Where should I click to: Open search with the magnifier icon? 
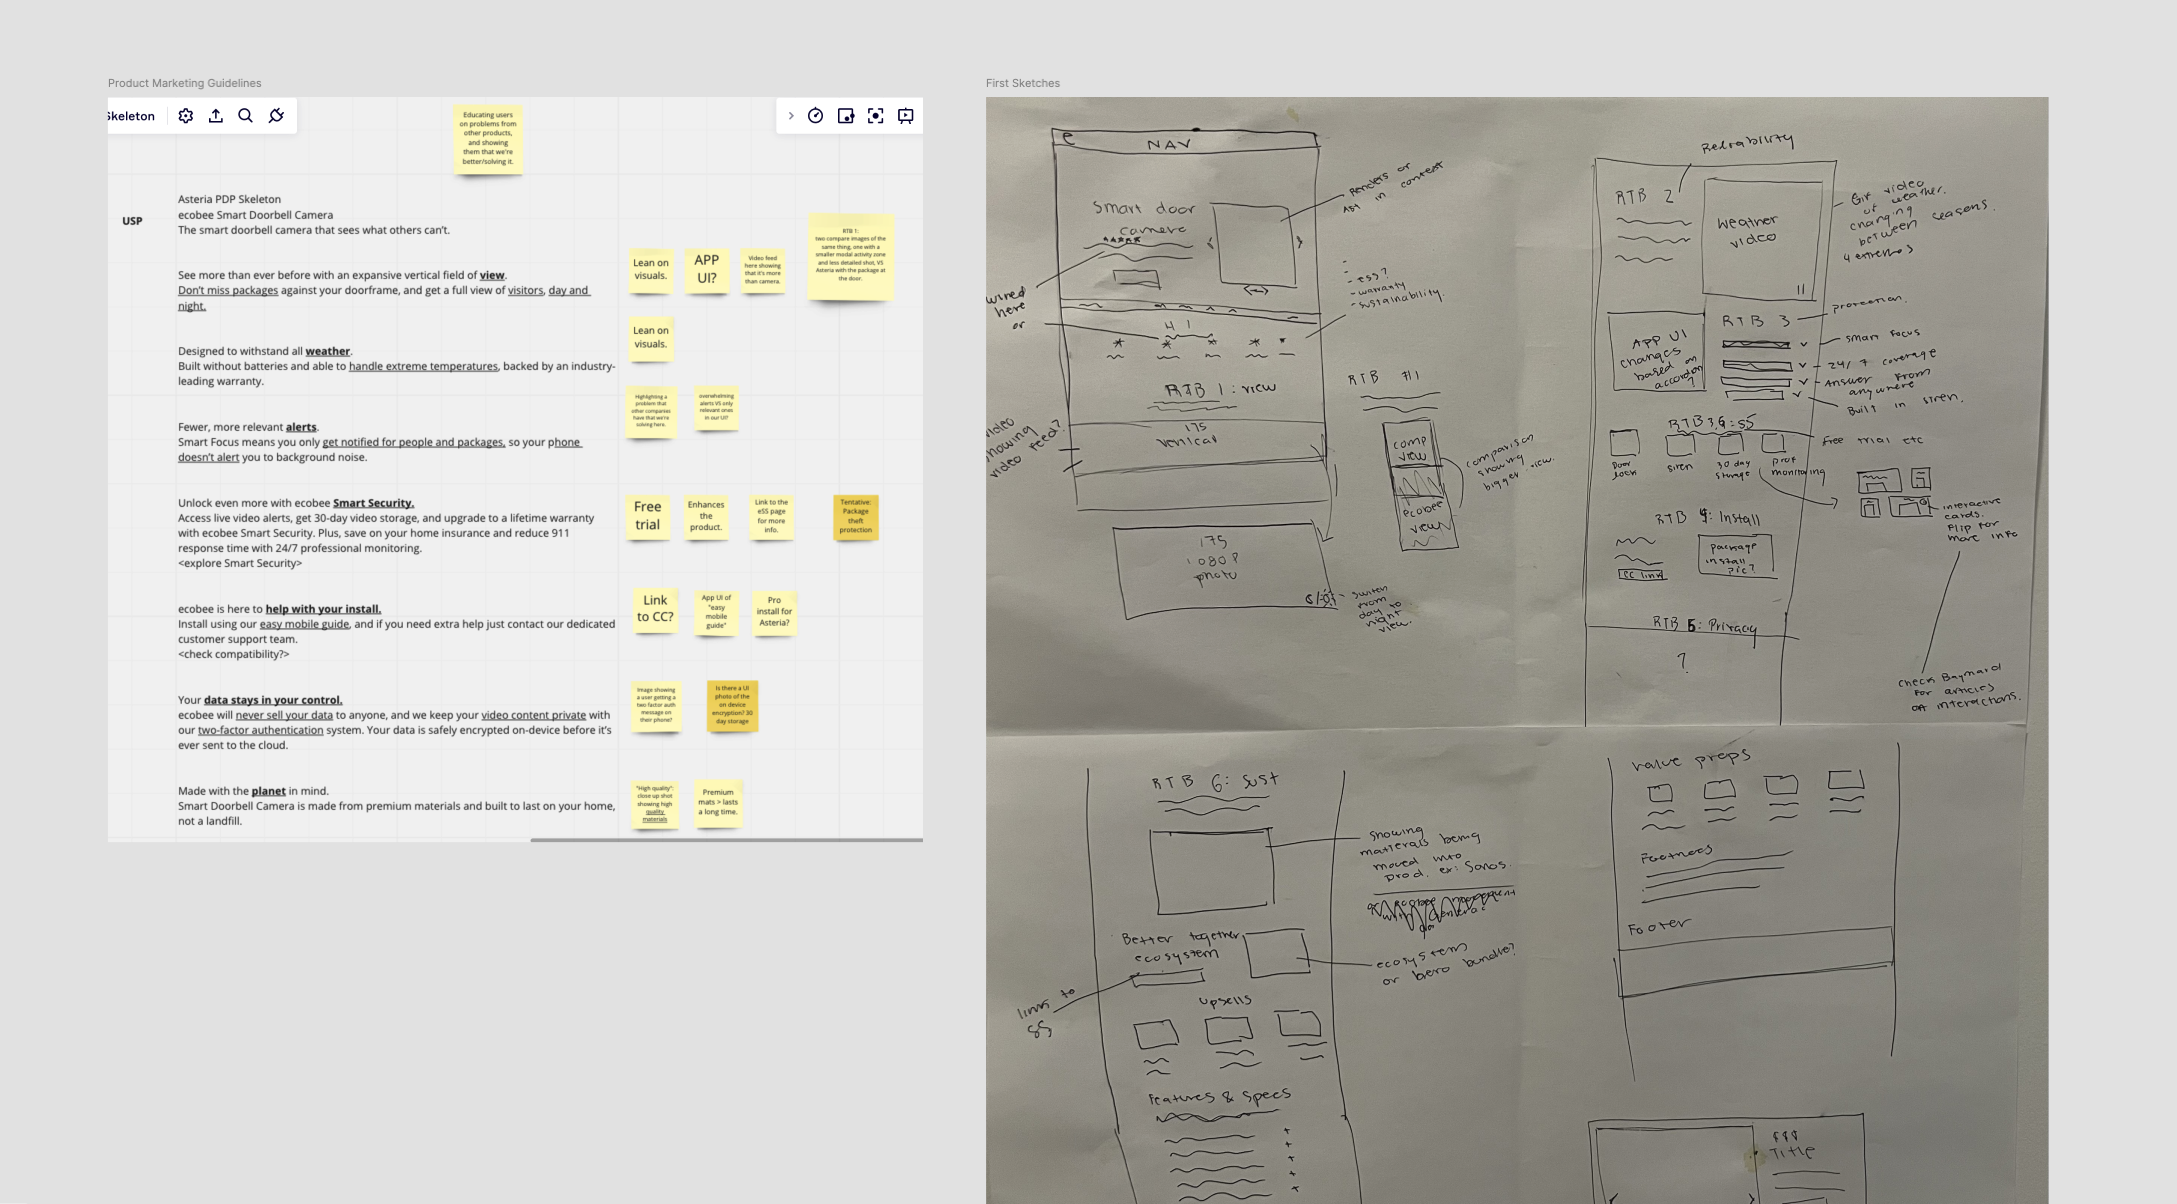pyautogui.click(x=246, y=116)
